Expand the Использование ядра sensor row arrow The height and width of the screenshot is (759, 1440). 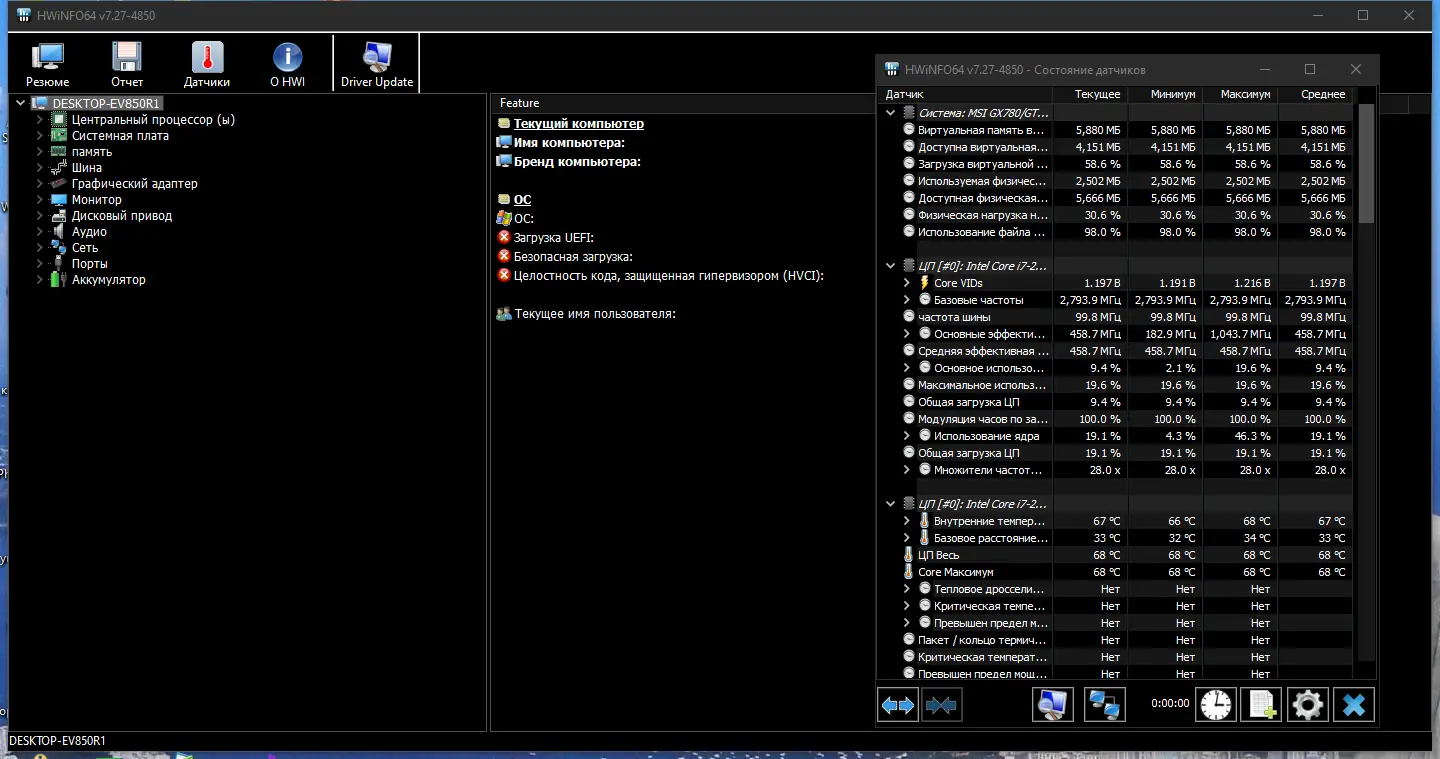(907, 436)
